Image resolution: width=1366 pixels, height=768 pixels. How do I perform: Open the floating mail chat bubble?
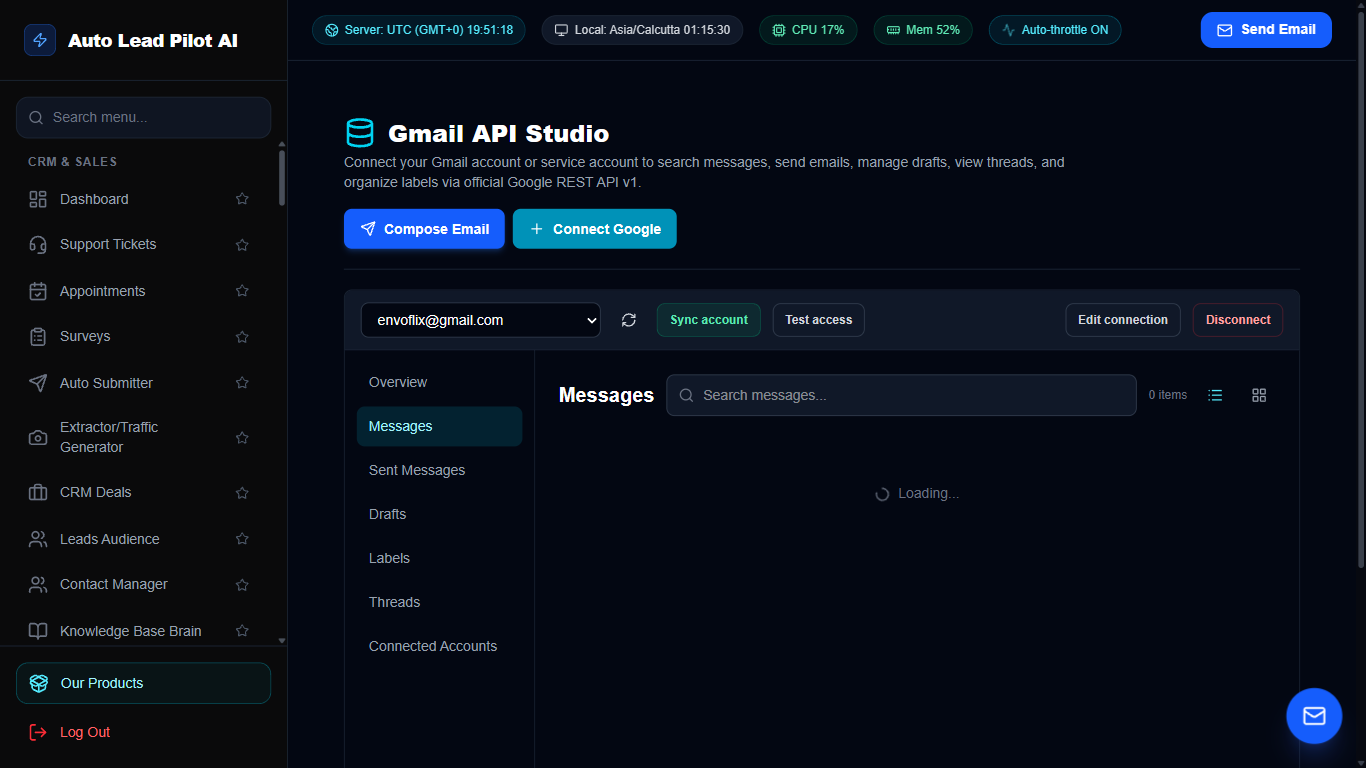[1314, 716]
